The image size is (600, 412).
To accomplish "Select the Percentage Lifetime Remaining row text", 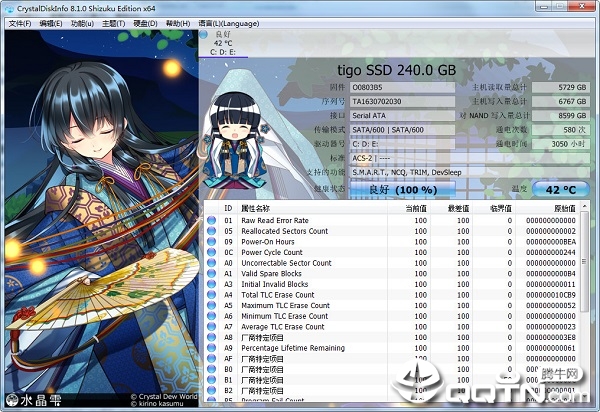I will click(293, 348).
